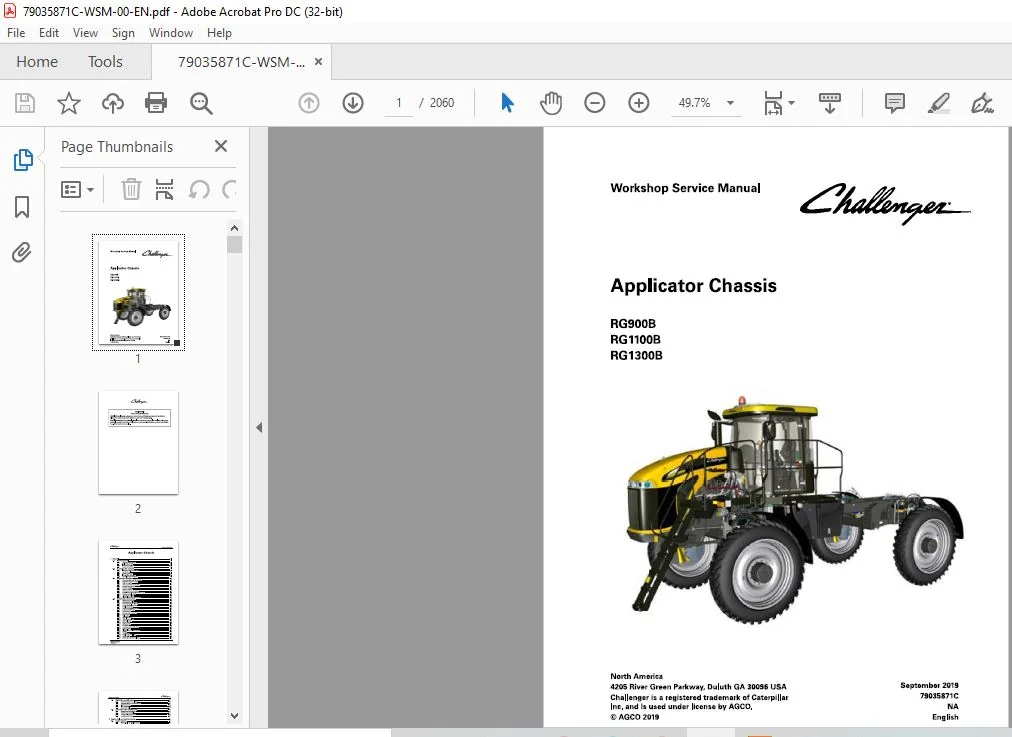Rotate page clockwise in thumbnails panel
This screenshot has height=737, width=1012.
[229, 190]
